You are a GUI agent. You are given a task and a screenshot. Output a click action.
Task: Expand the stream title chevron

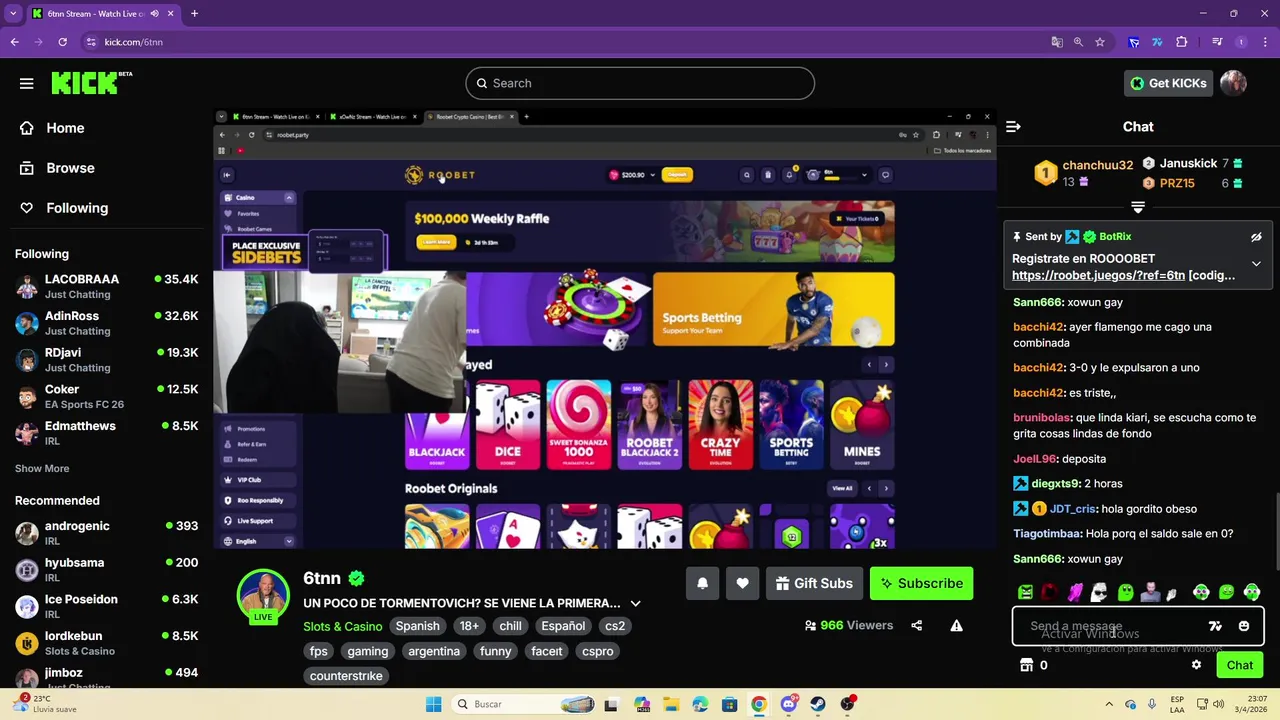click(x=635, y=603)
